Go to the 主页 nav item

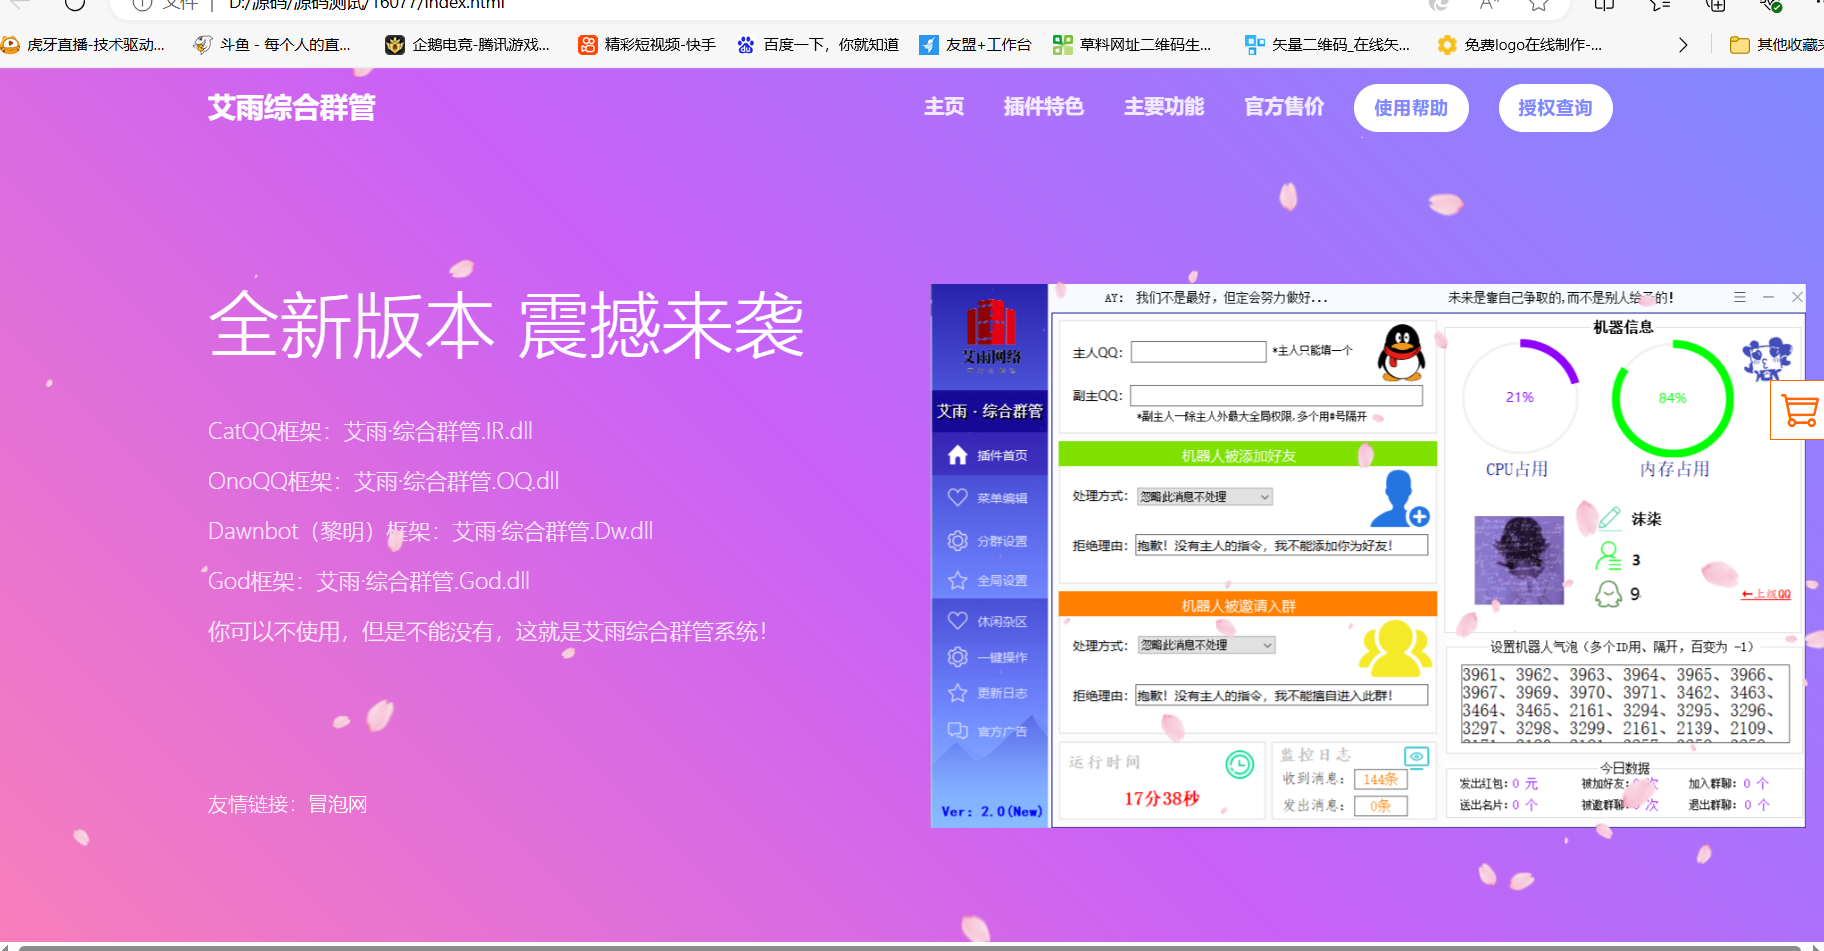click(944, 107)
